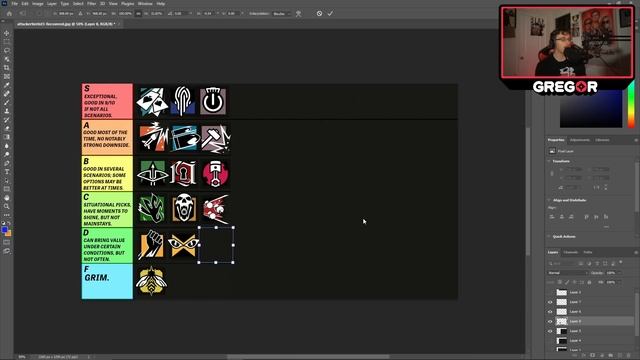Commit the transform with the checkmark icon
The width and height of the screenshot is (640, 360).
[x=330, y=13]
